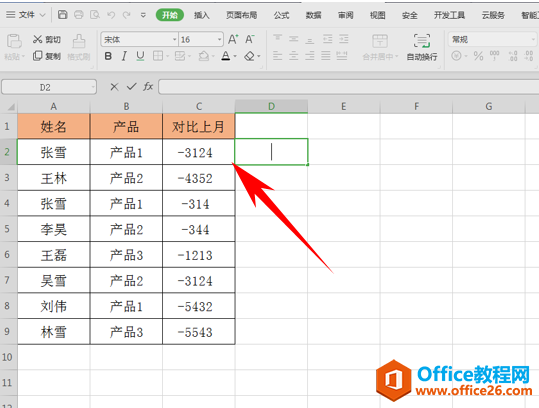The width and height of the screenshot is (539, 408).
Task: Click the clear format eraser icon
Action: 250,56
